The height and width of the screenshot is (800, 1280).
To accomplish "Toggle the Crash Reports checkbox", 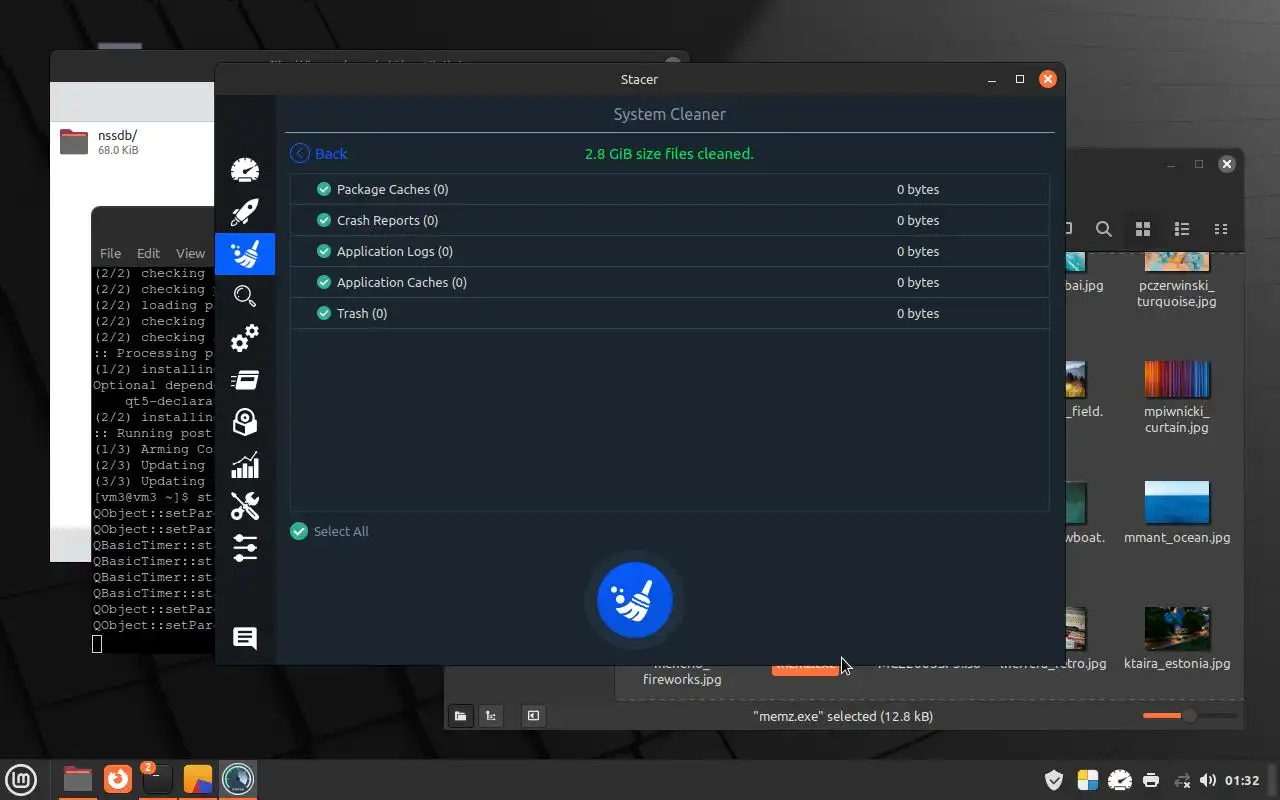I will click(x=324, y=220).
